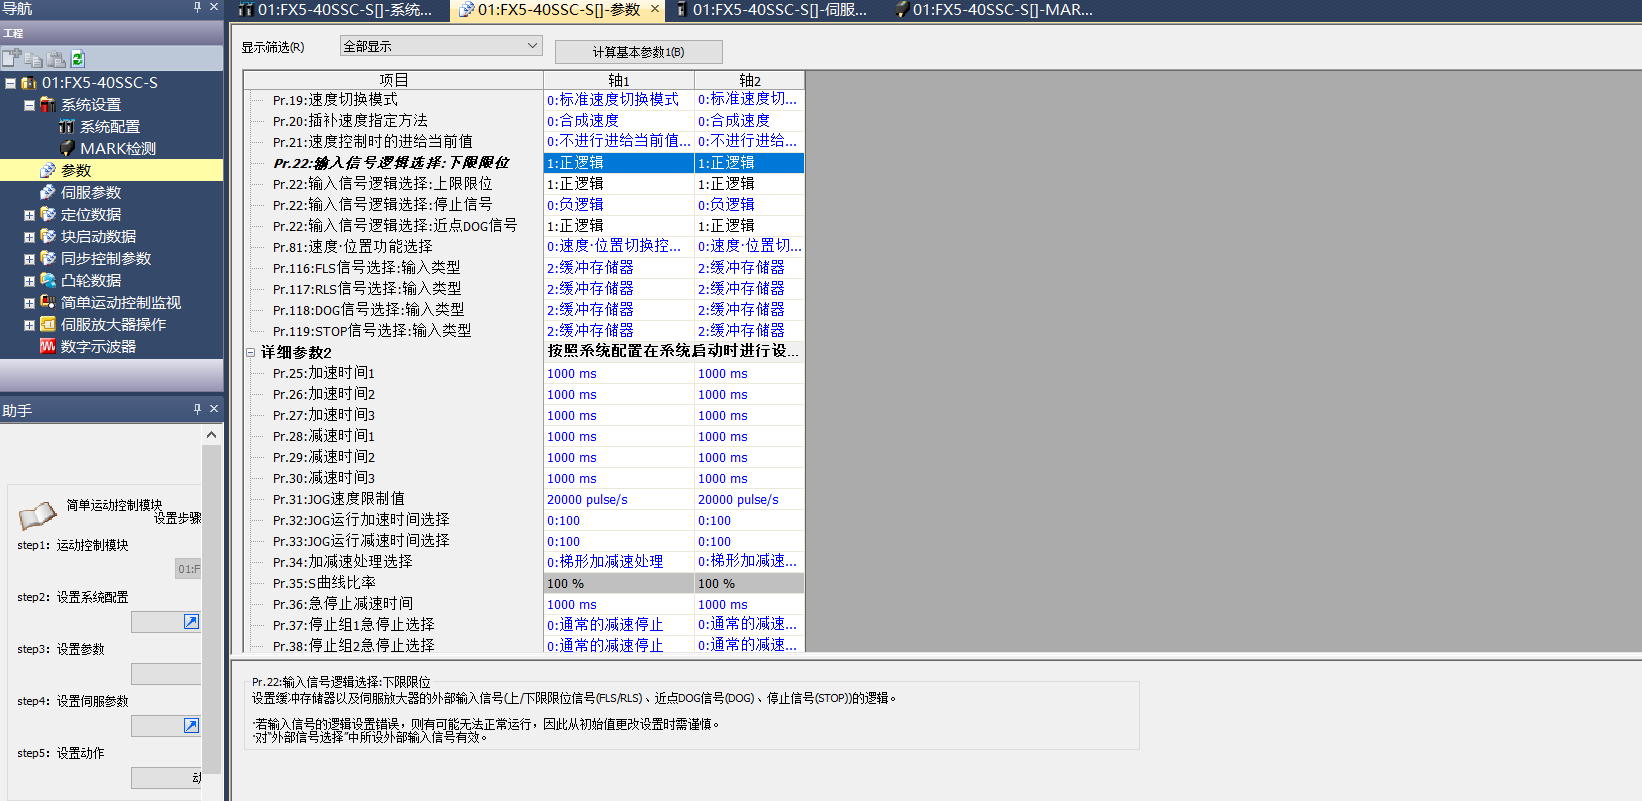
Task: Select 伺服参数 in navigation tree
Action: point(90,193)
